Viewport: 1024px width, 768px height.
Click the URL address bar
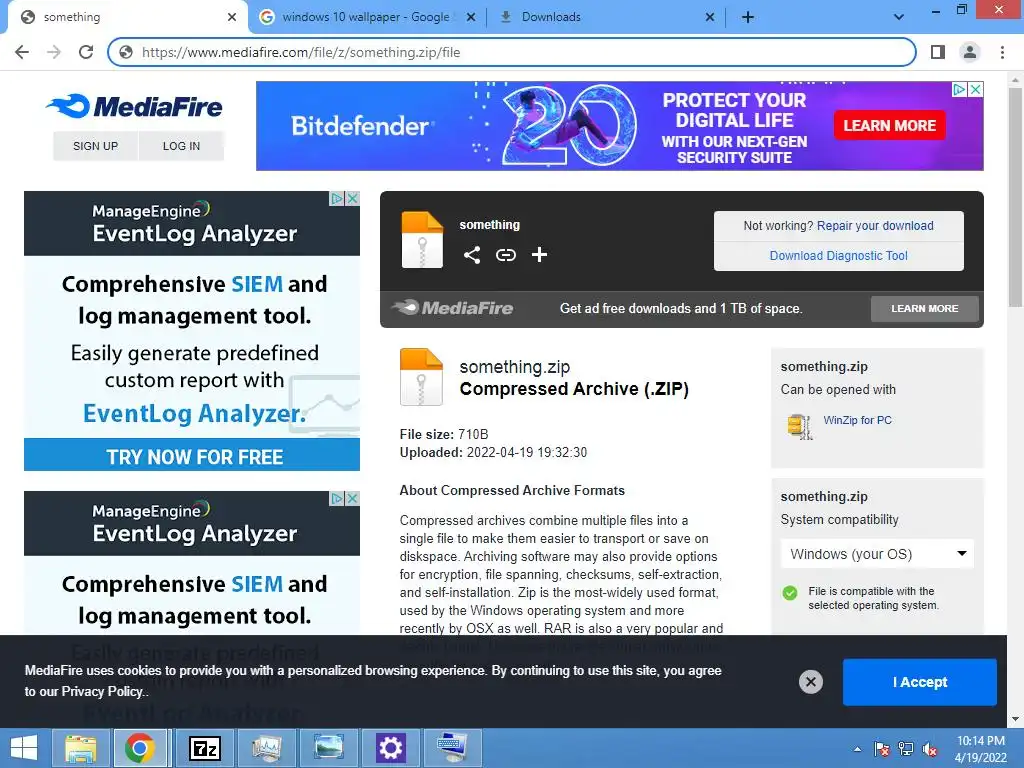coord(512,52)
